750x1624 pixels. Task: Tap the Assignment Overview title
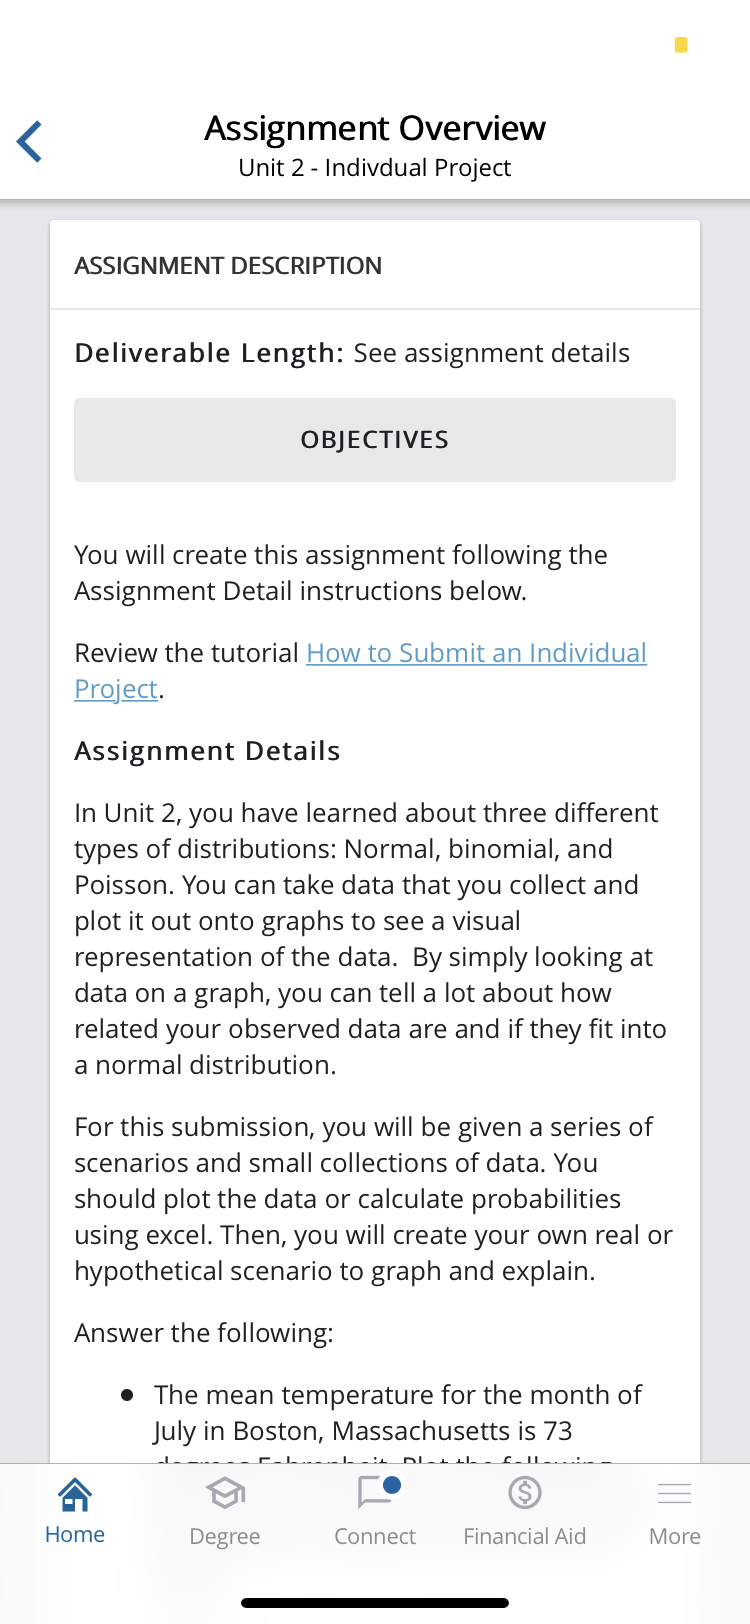375,128
